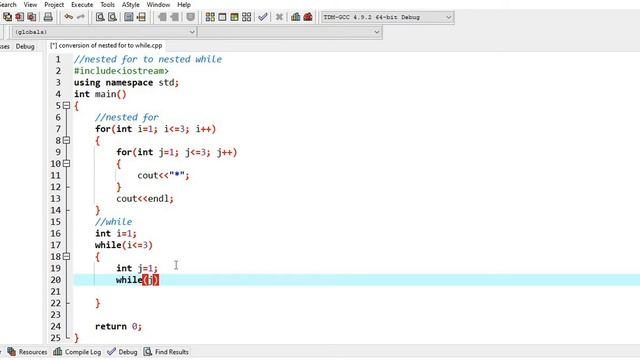The image size is (640, 360).
Task: Open the Search menu
Action: (7, 4)
